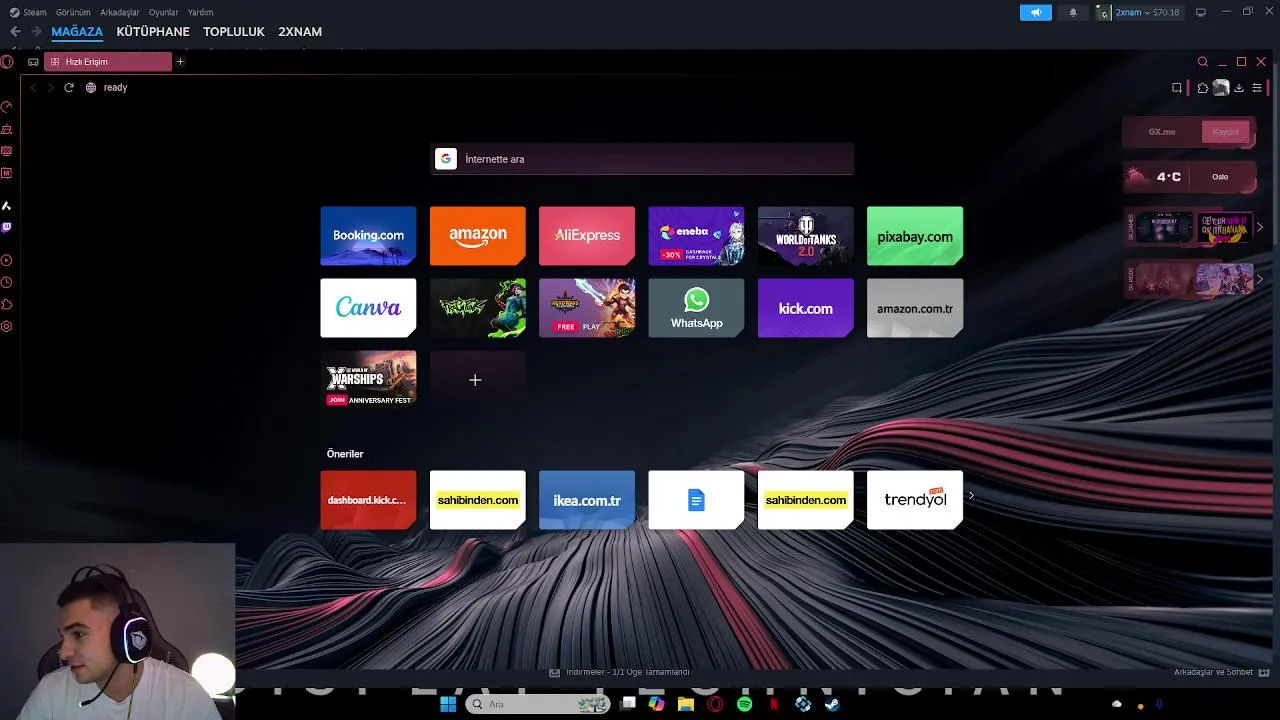
Task: Open the Oyunlar menu
Action: (164, 12)
